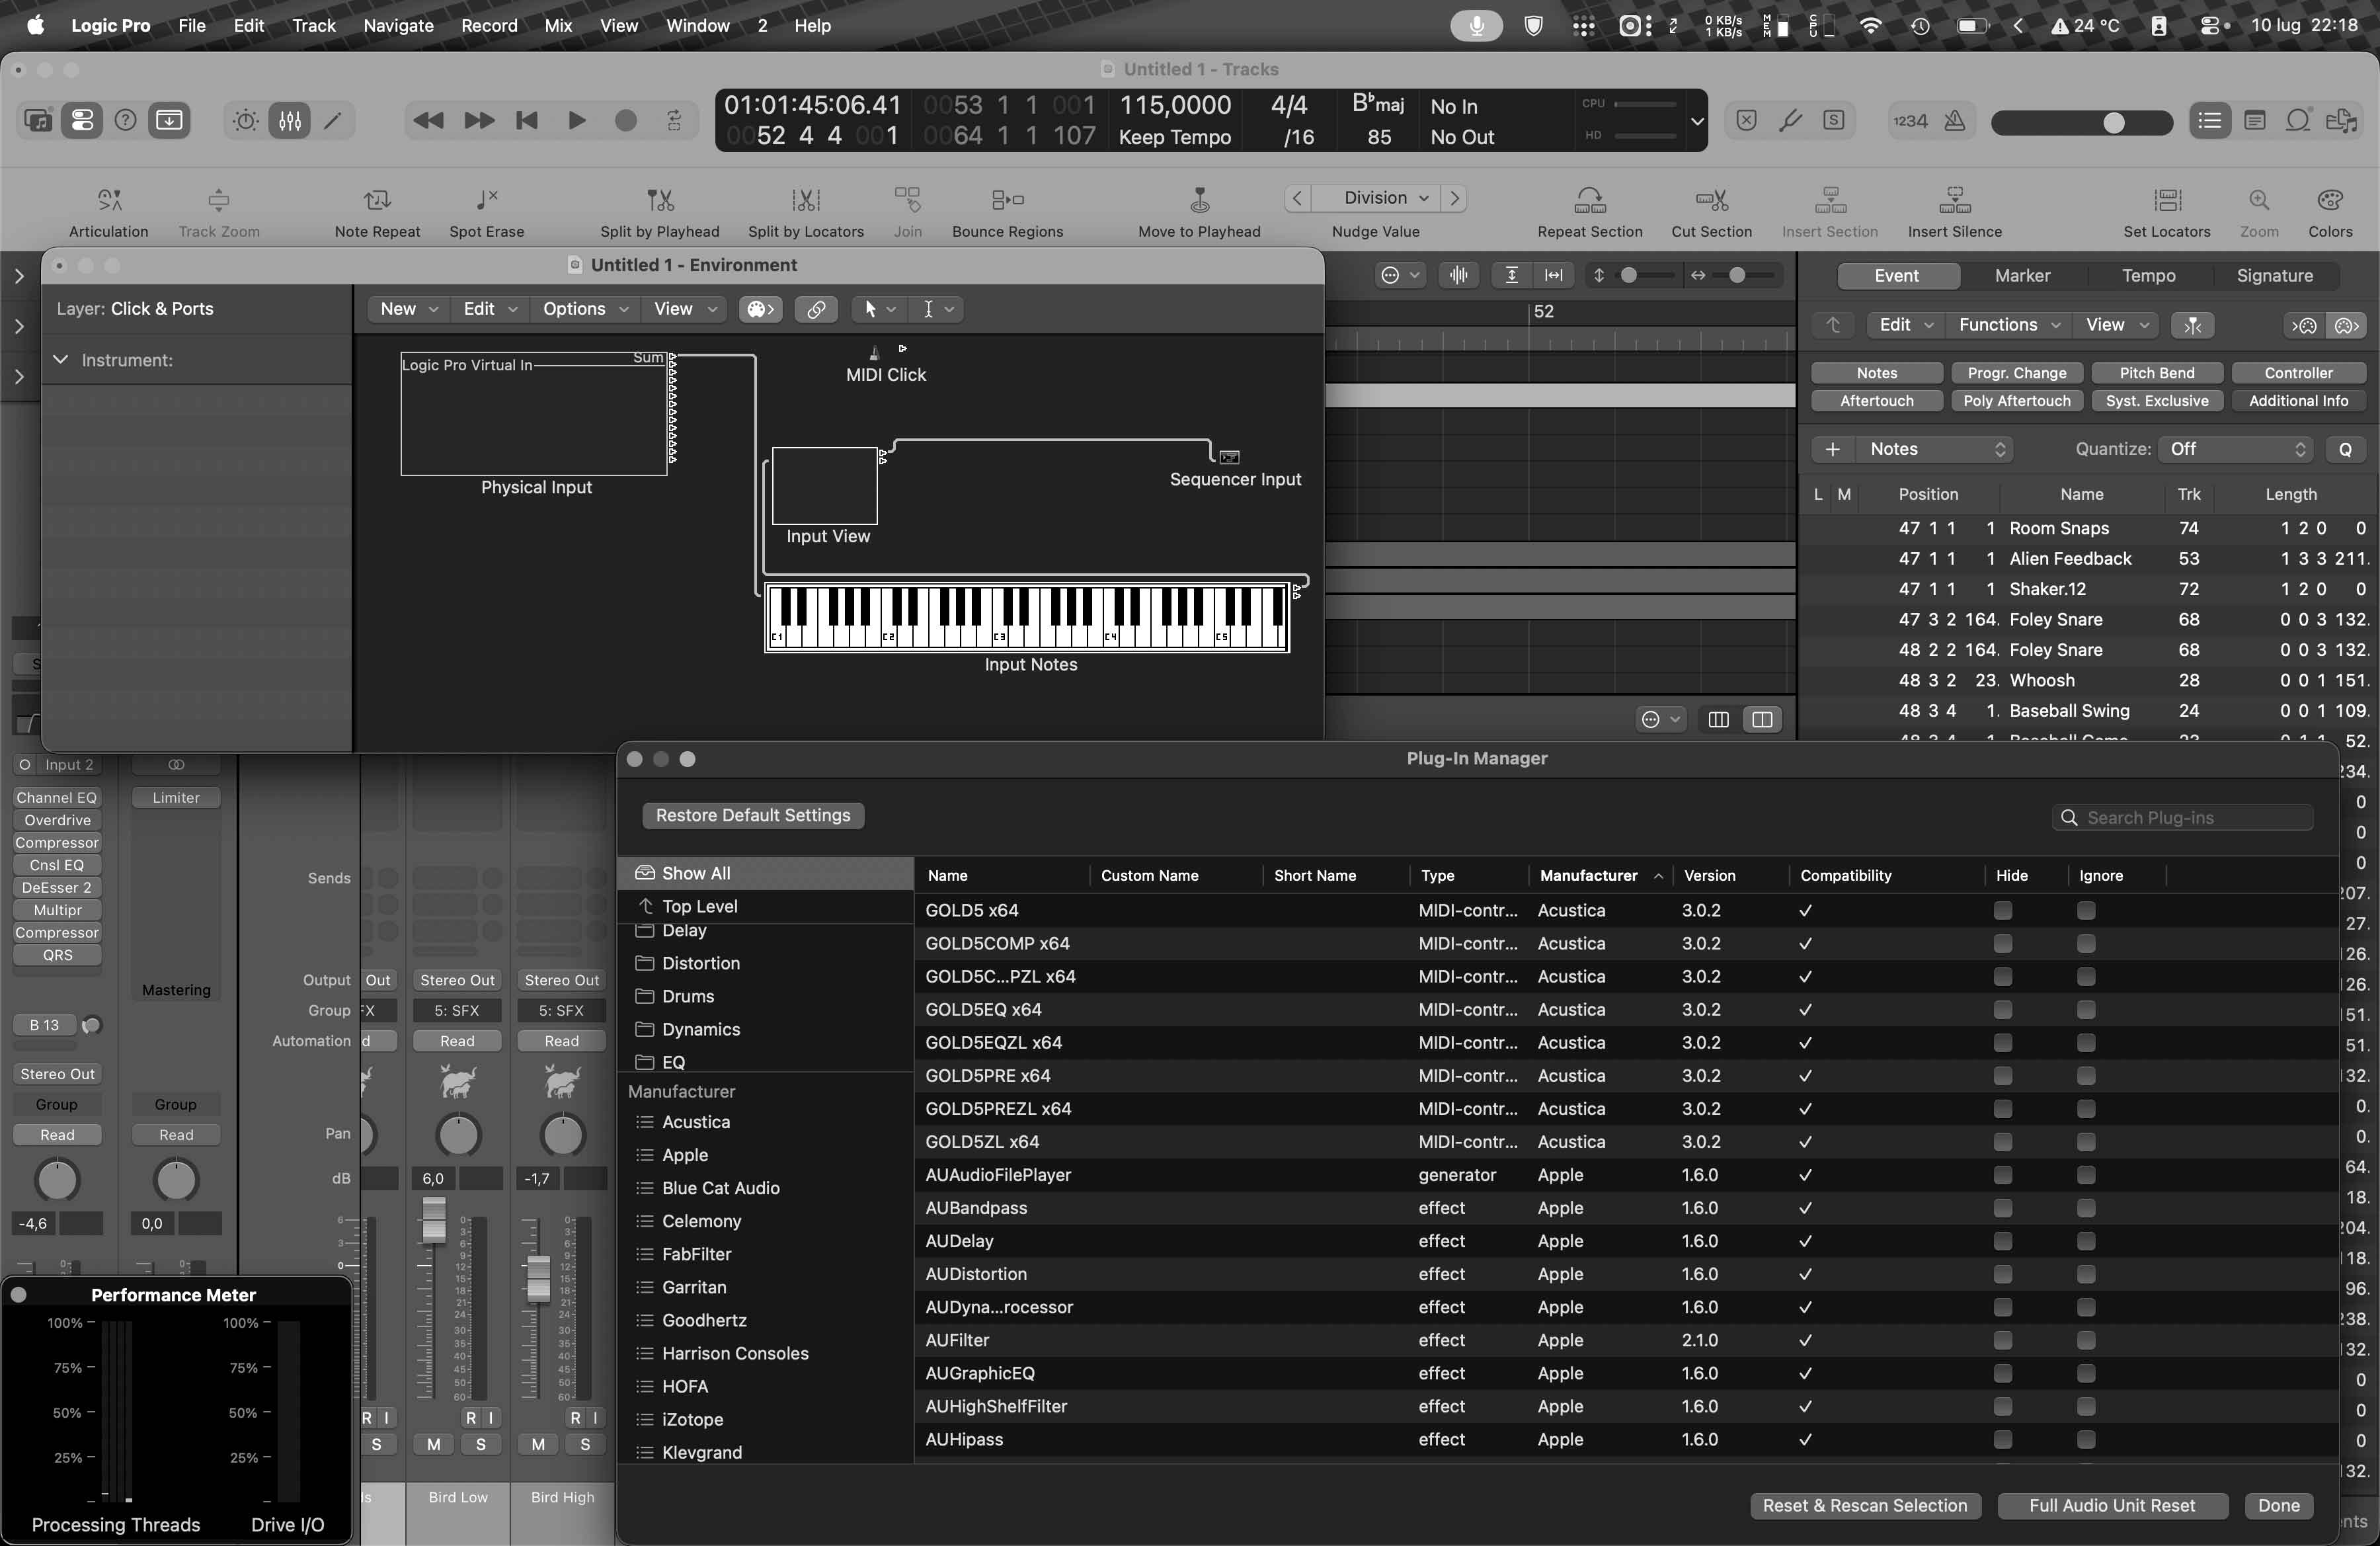
Task: Open the Environment New menu
Action: click(x=408, y=309)
